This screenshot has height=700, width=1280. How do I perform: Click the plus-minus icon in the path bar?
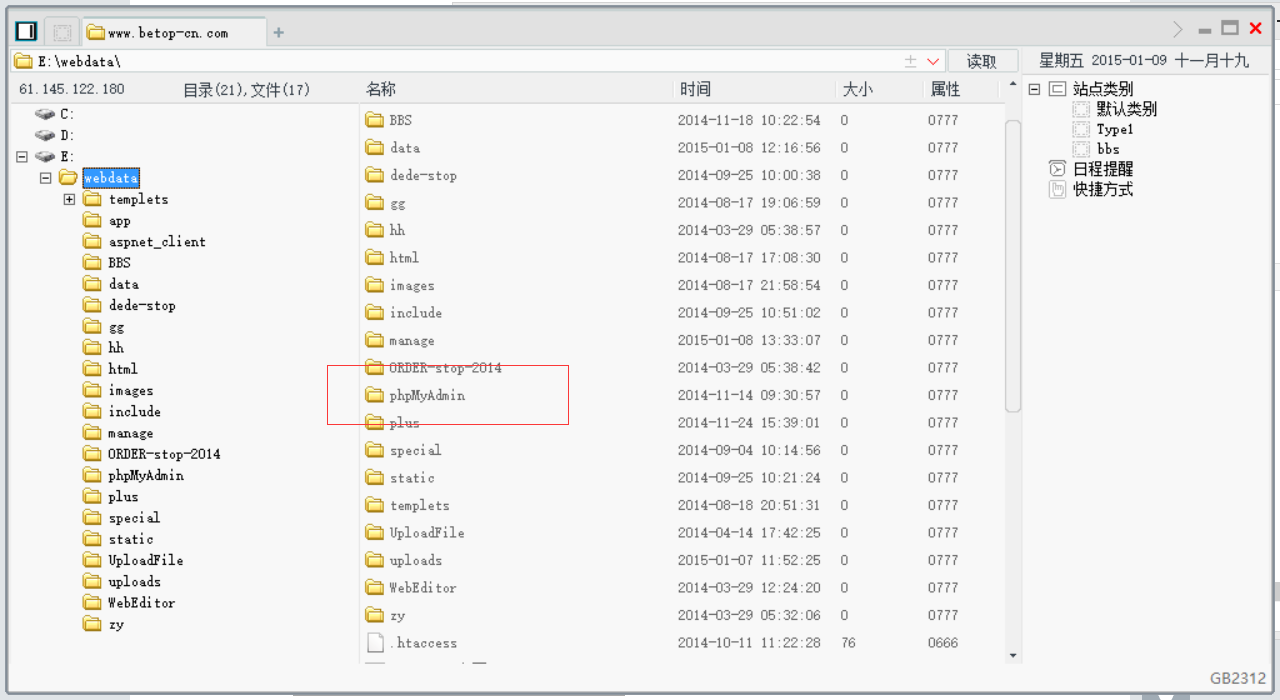pyautogui.click(x=911, y=61)
